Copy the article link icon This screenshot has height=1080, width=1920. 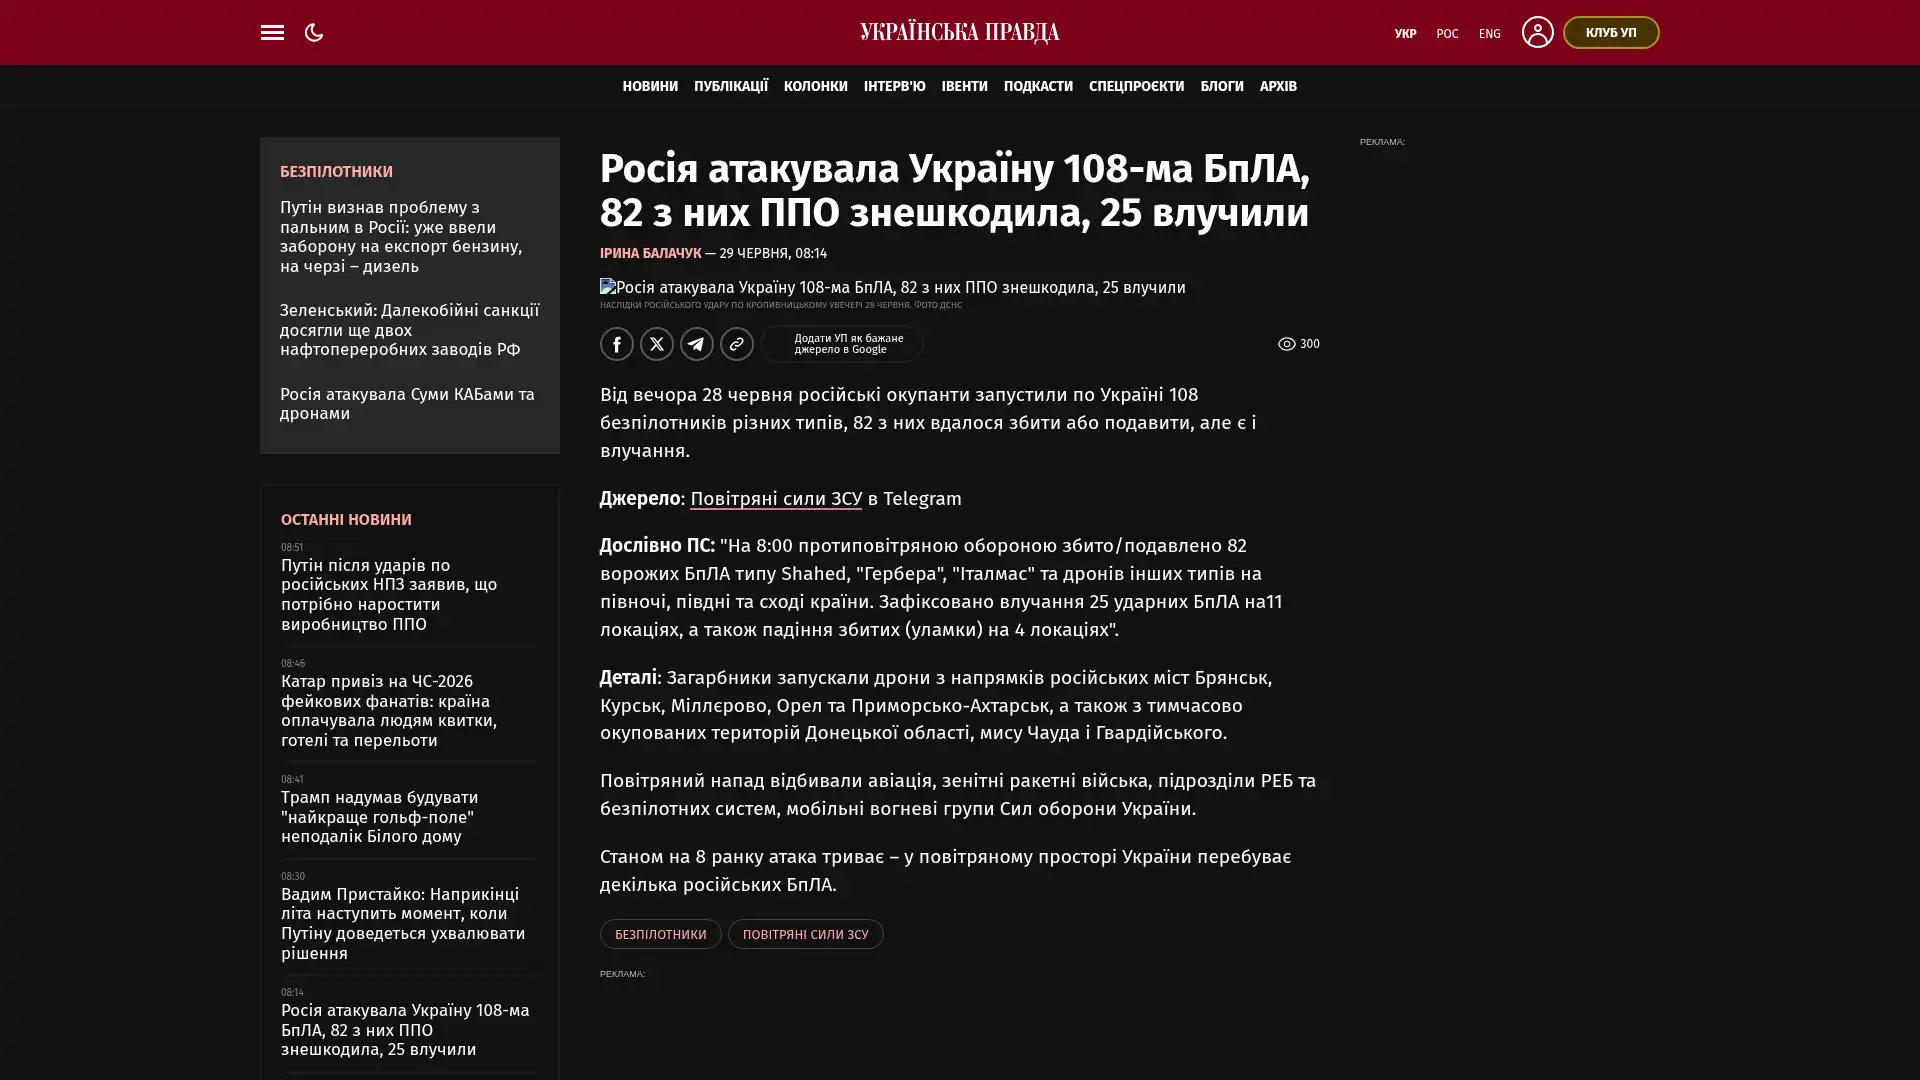737,344
